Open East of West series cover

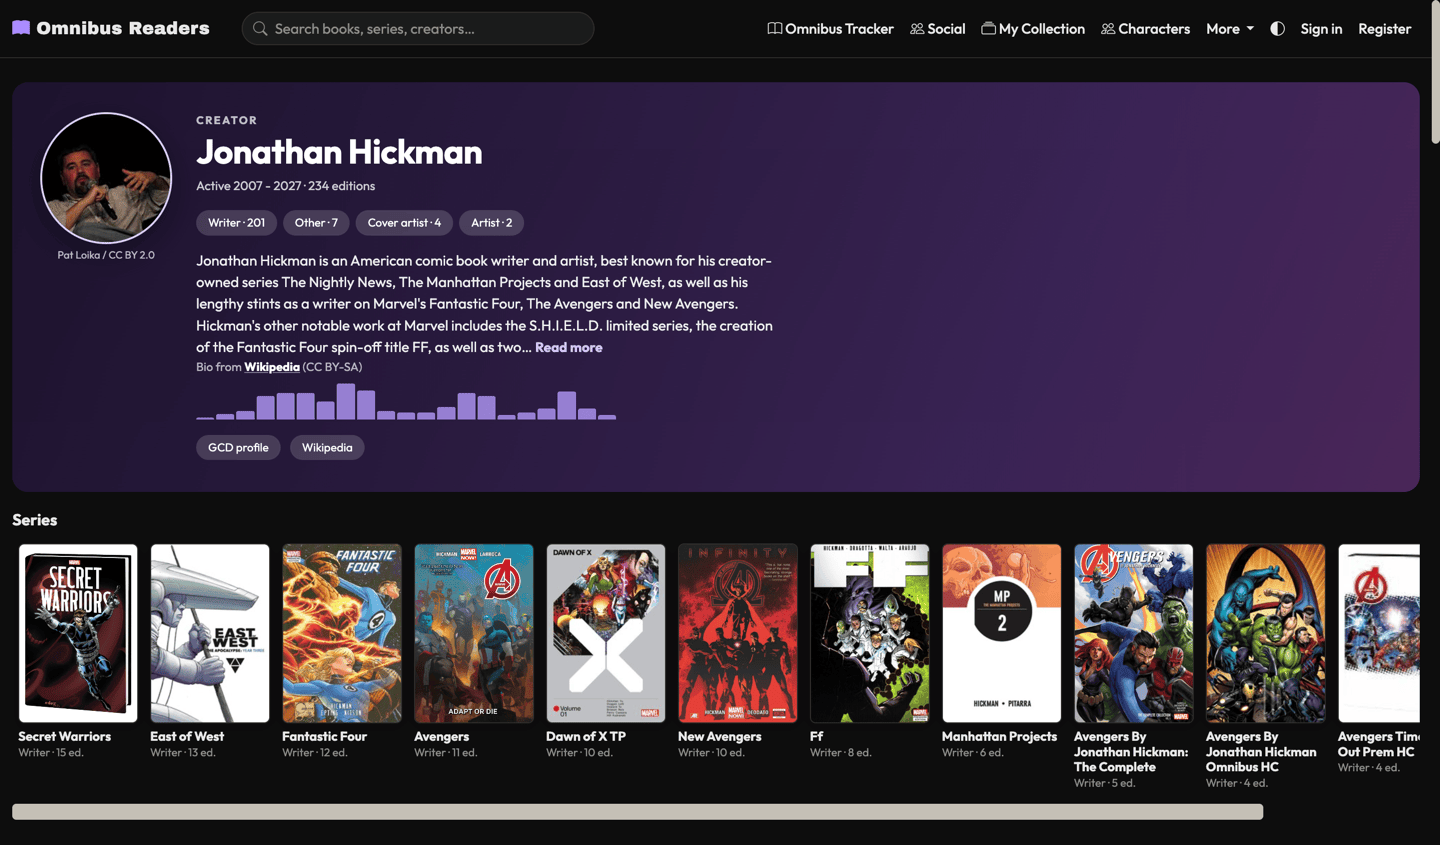pyautogui.click(x=210, y=633)
